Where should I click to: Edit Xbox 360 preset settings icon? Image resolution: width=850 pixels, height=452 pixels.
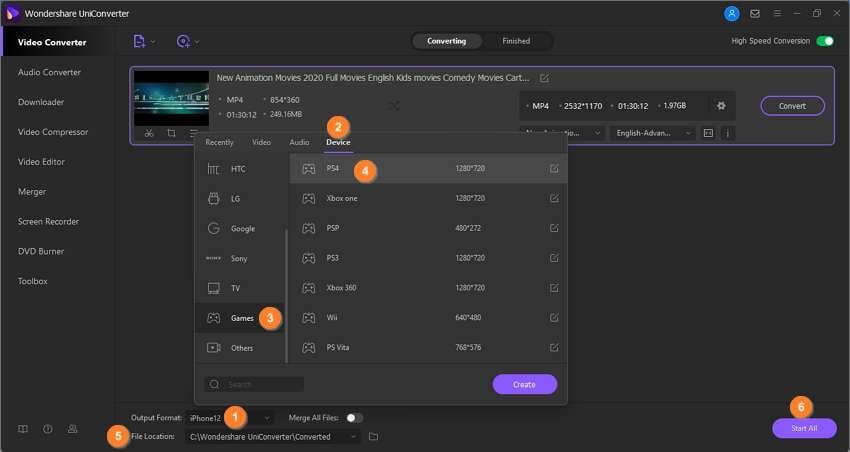pyautogui.click(x=554, y=288)
